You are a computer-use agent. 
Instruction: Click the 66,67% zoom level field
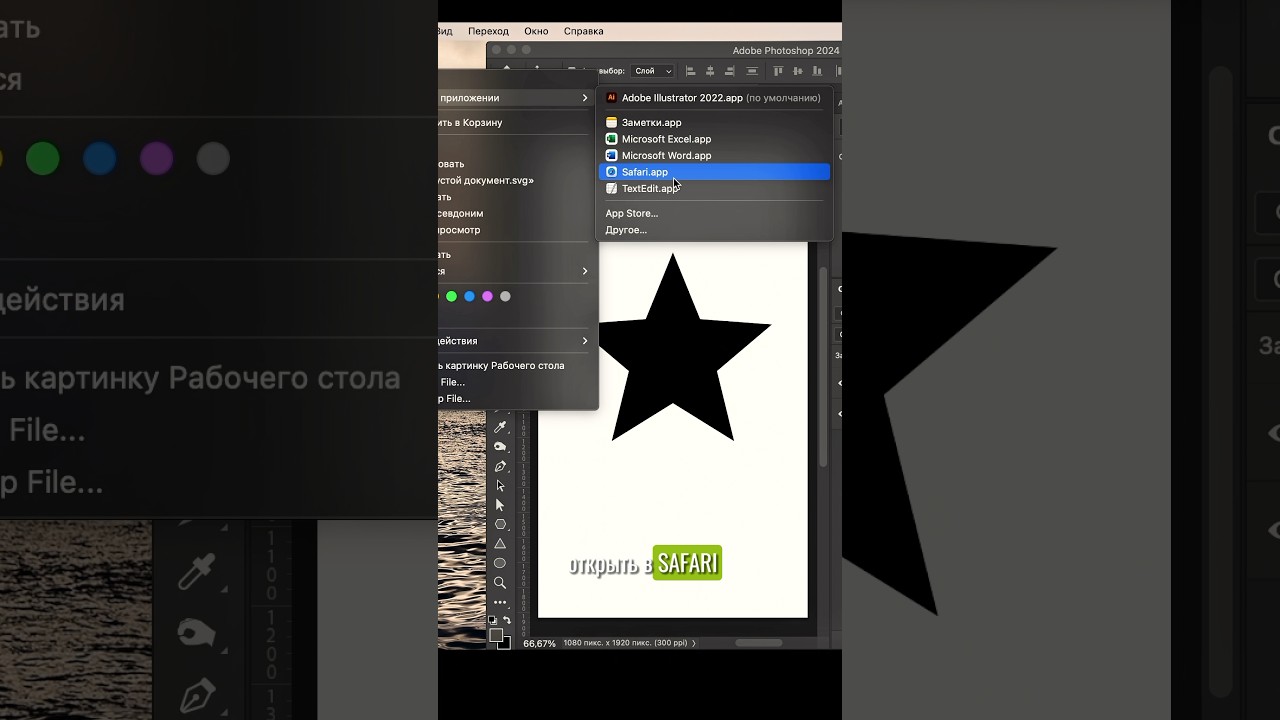click(539, 643)
